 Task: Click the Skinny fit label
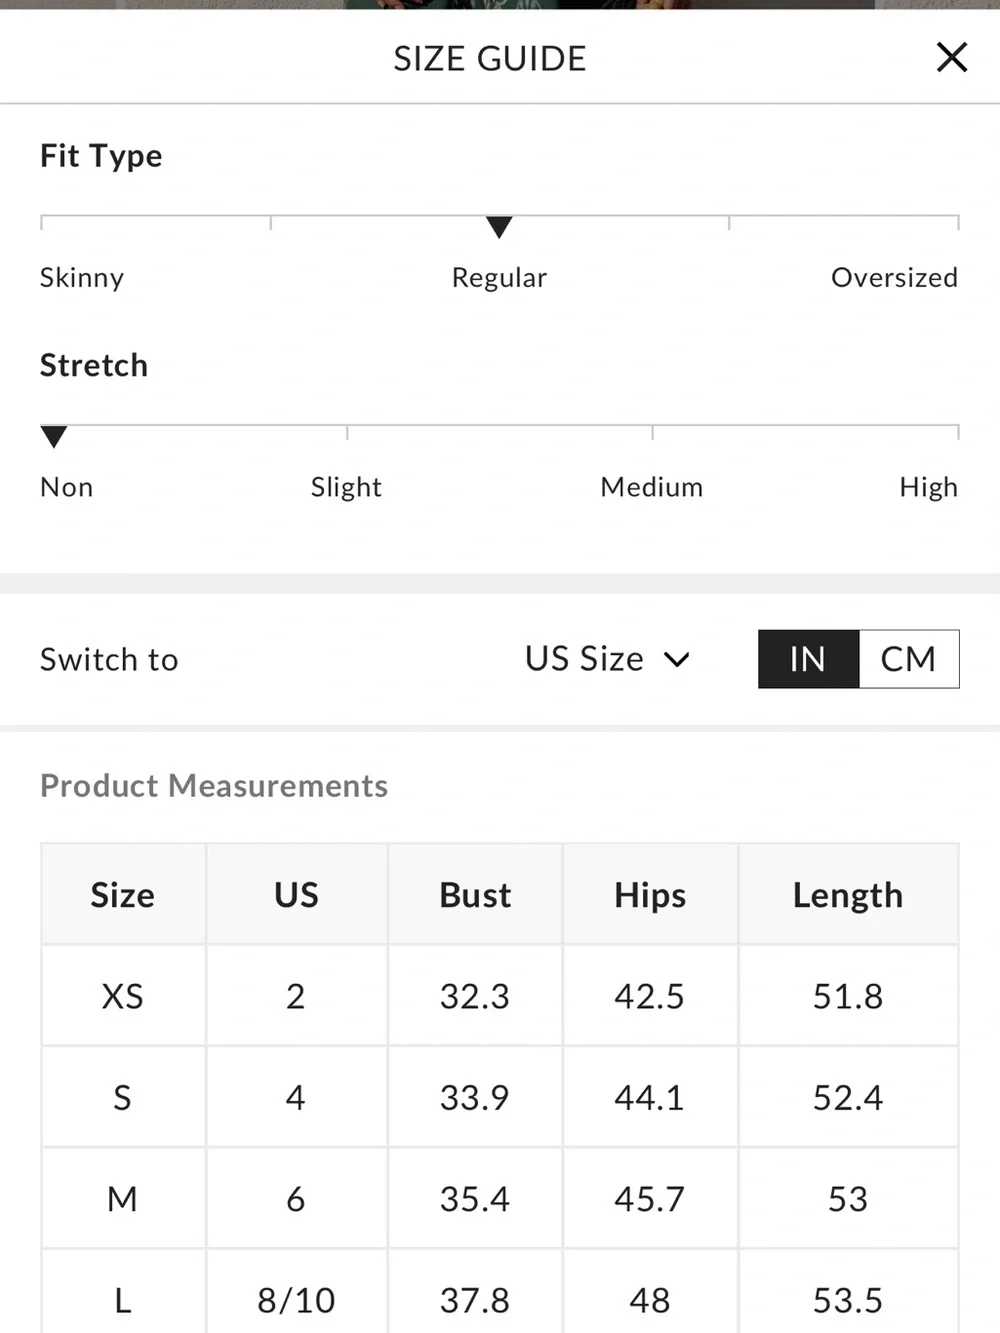[x=82, y=277]
